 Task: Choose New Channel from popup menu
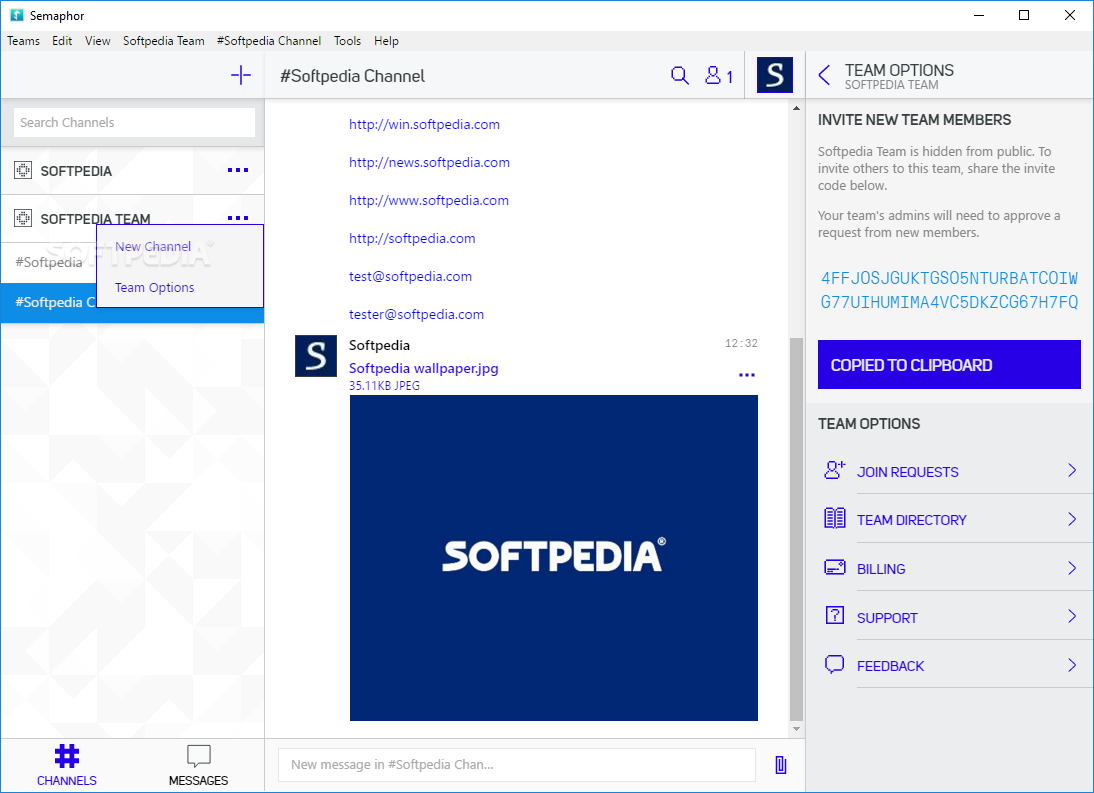click(153, 246)
